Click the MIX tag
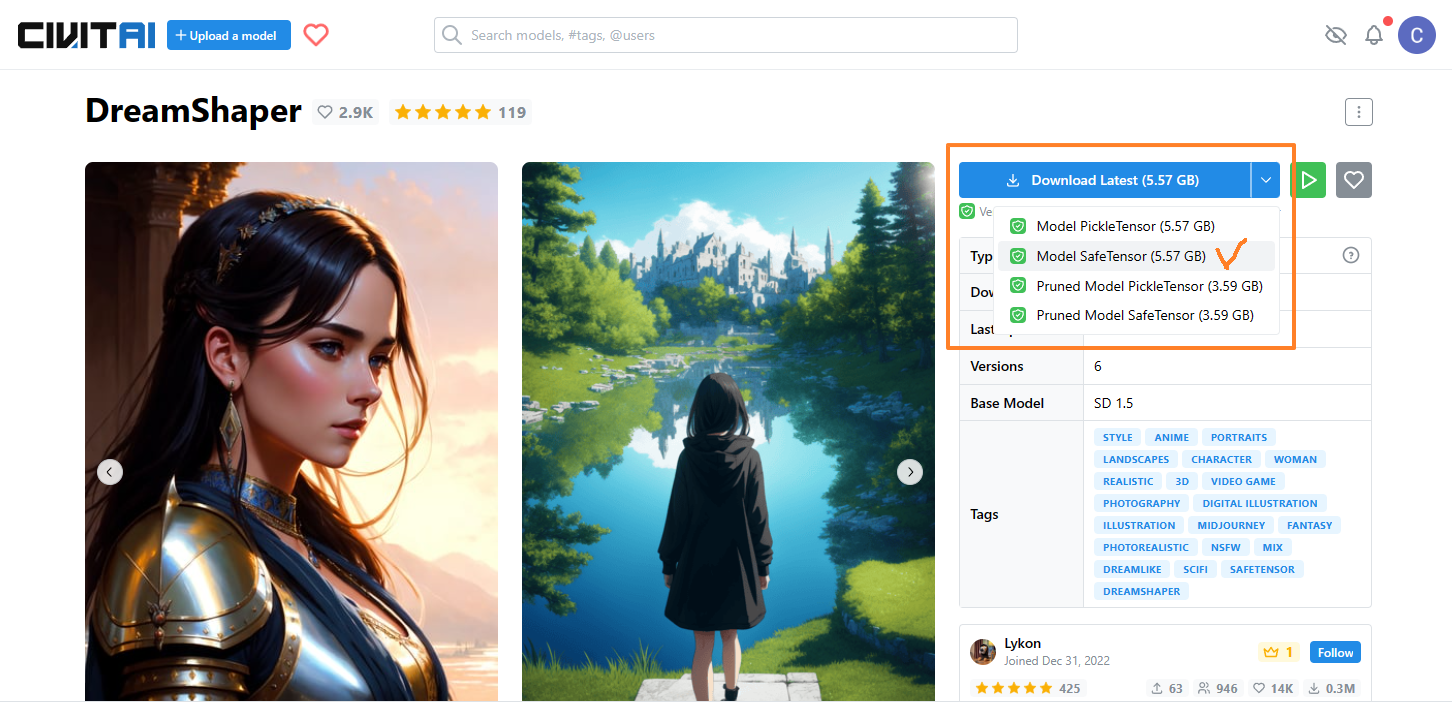 [x=1272, y=547]
